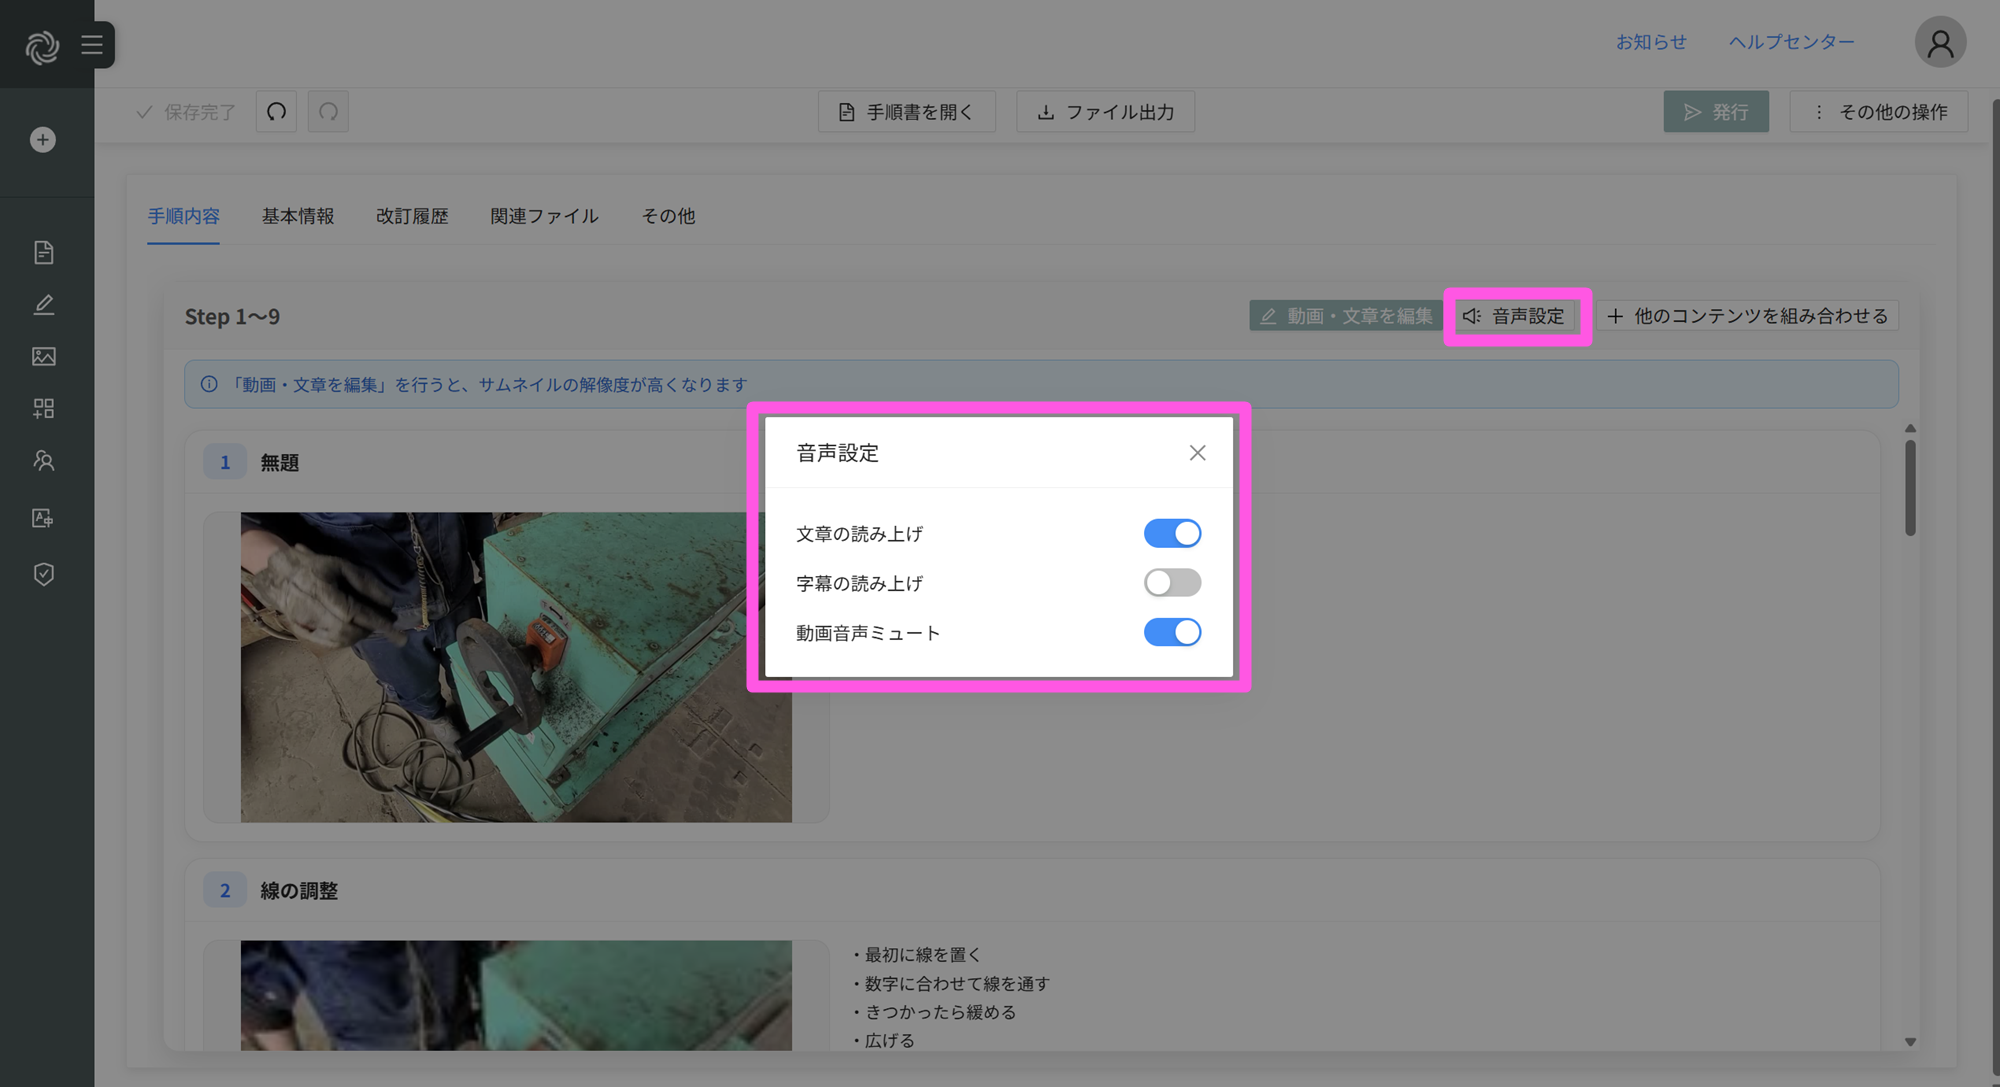The image size is (2000, 1087).
Task: Click the grid-plus sidebar icon
Action: pos(43,409)
